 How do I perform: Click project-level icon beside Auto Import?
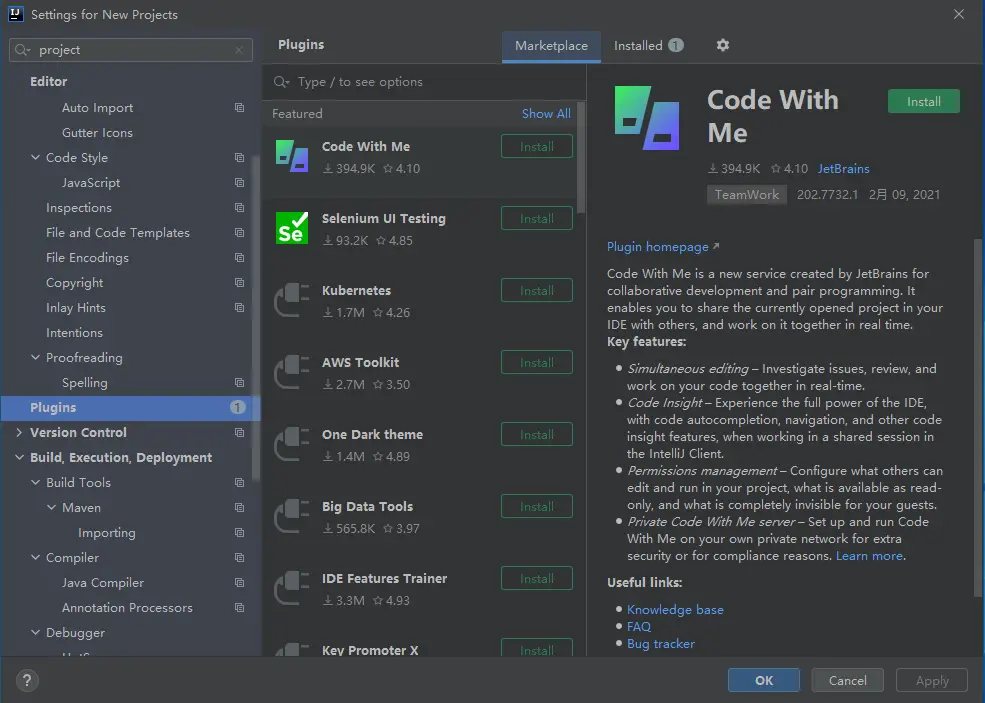click(239, 107)
